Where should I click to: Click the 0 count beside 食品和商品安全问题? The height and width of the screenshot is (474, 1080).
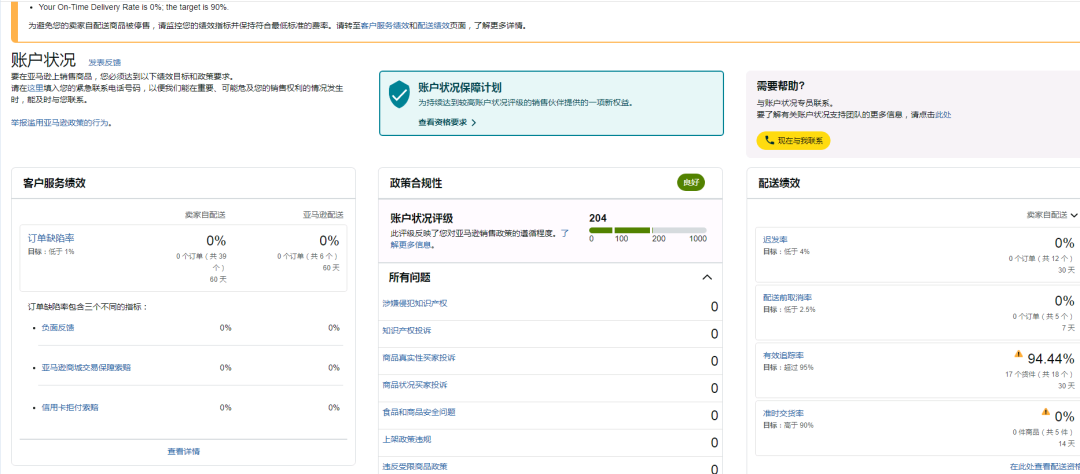[714, 415]
